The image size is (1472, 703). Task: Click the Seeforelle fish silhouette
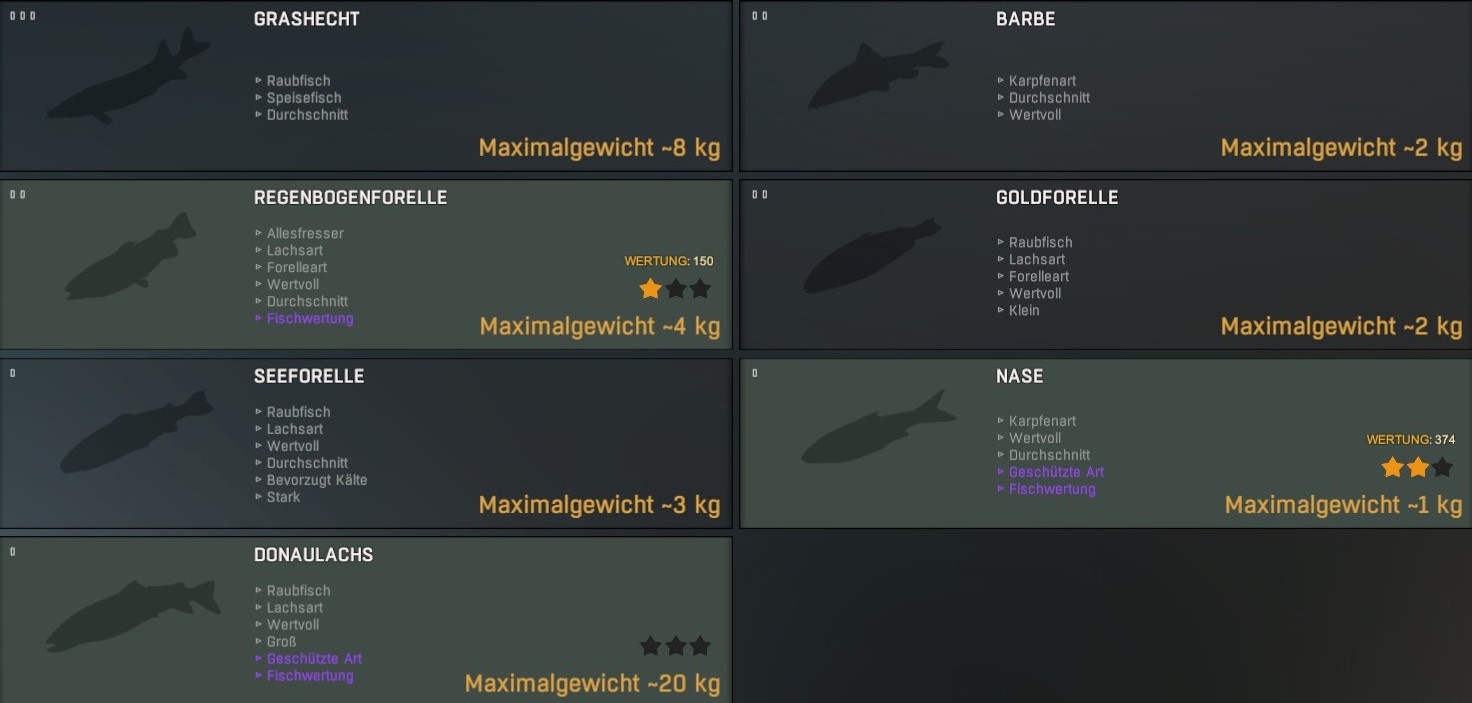136,432
